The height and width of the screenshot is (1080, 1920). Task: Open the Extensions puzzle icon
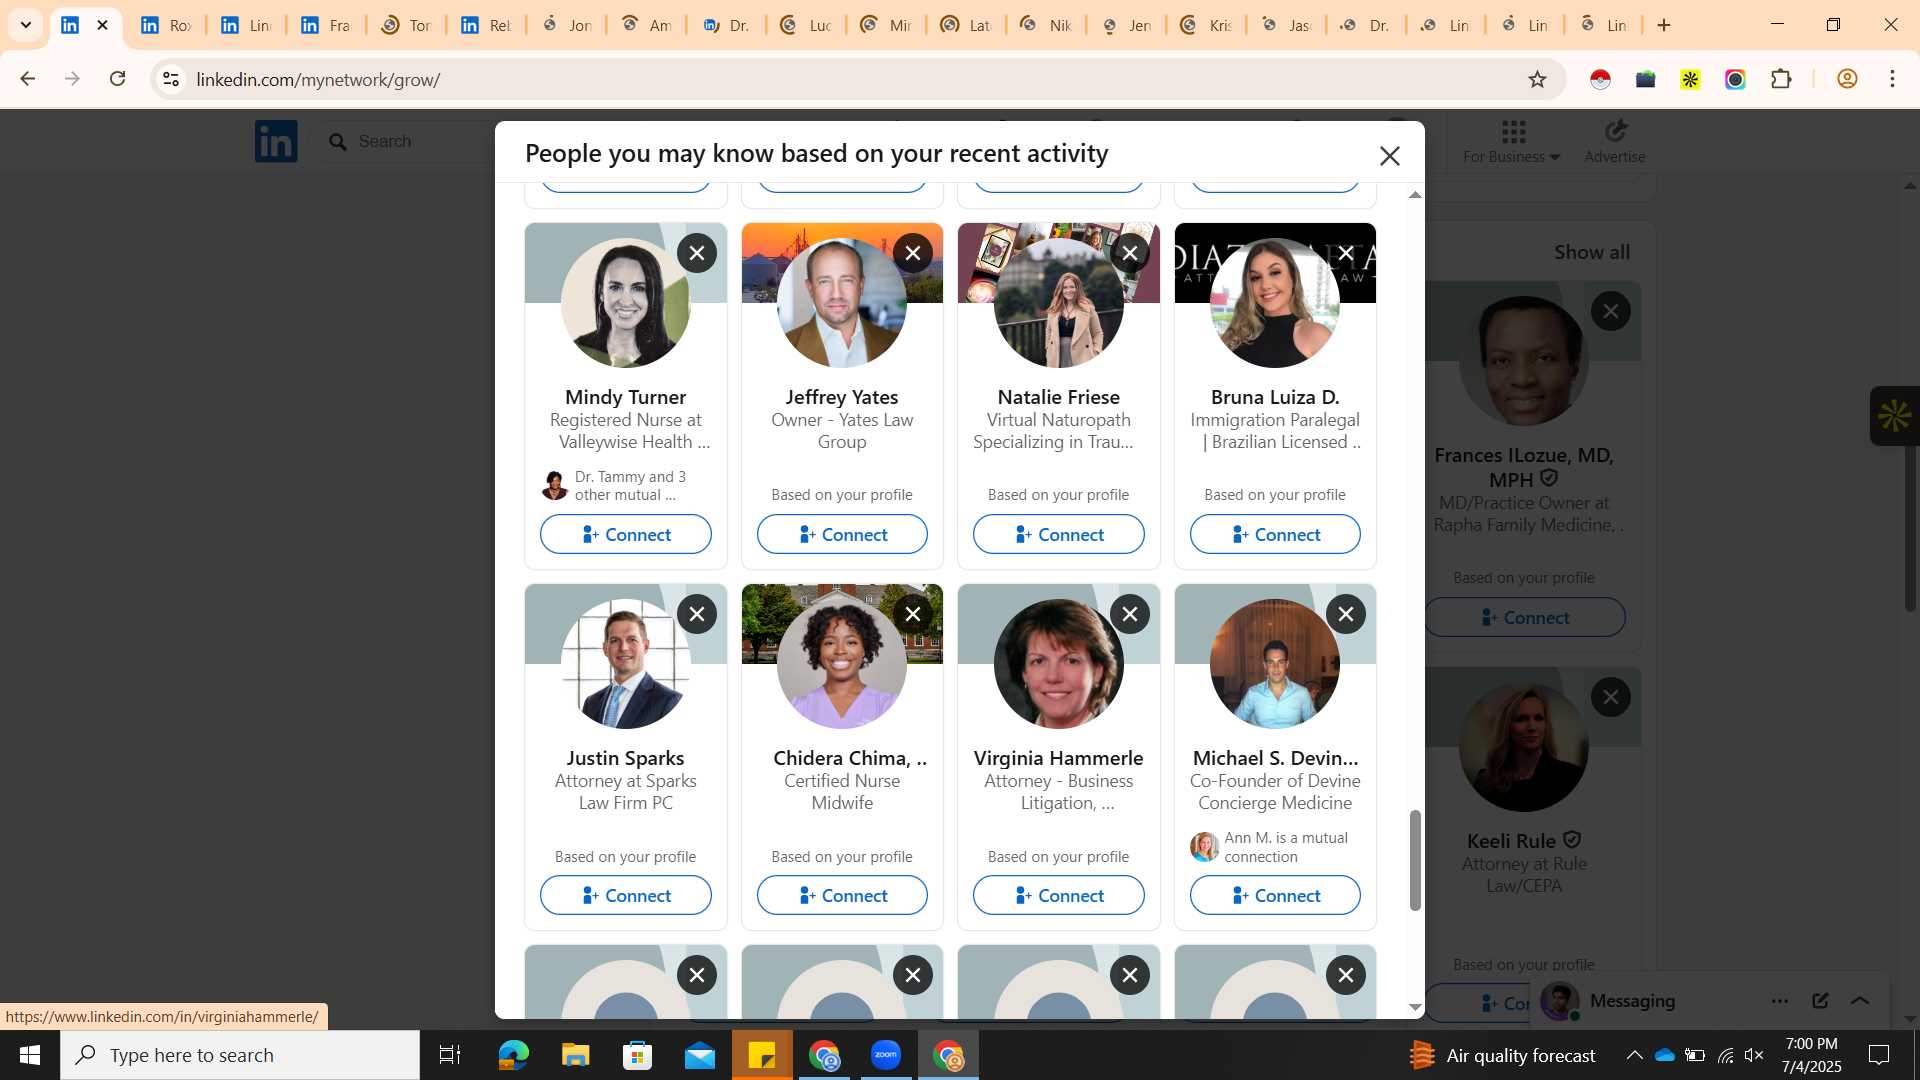pyautogui.click(x=1781, y=79)
